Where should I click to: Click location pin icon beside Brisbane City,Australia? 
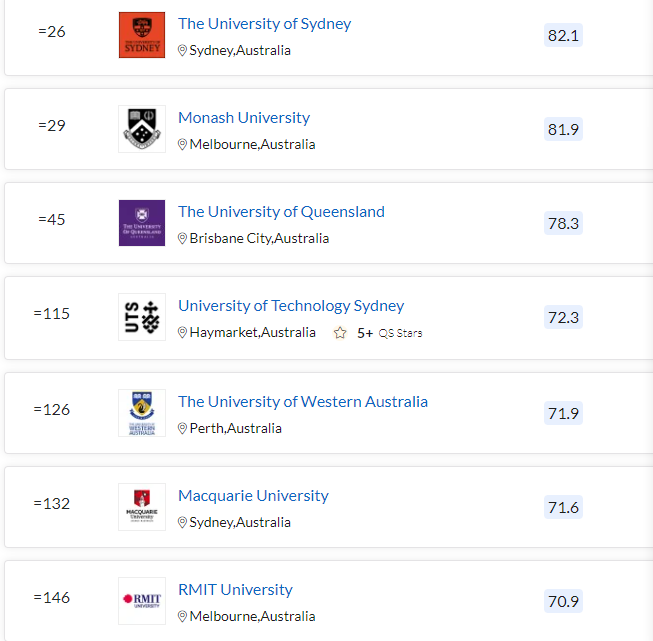[x=182, y=238]
